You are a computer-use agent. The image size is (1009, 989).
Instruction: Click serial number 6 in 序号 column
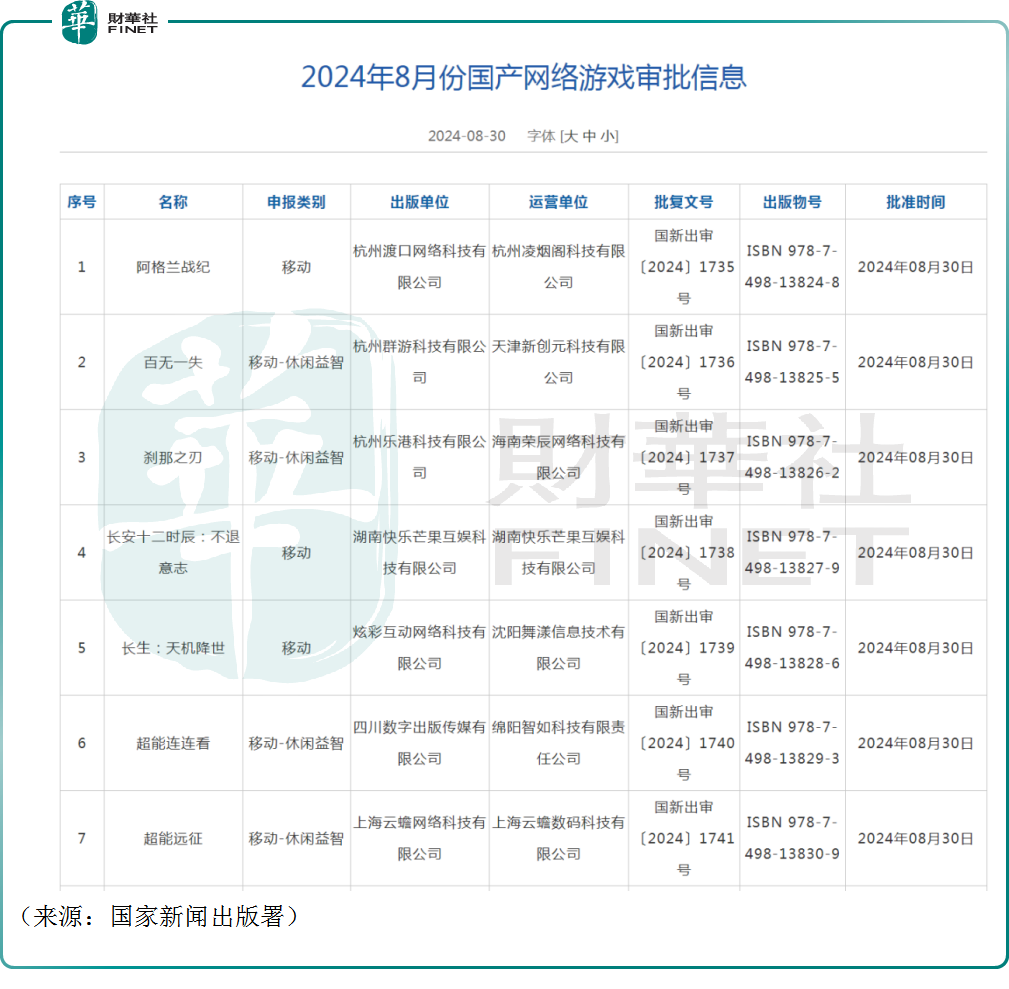tap(82, 743)
